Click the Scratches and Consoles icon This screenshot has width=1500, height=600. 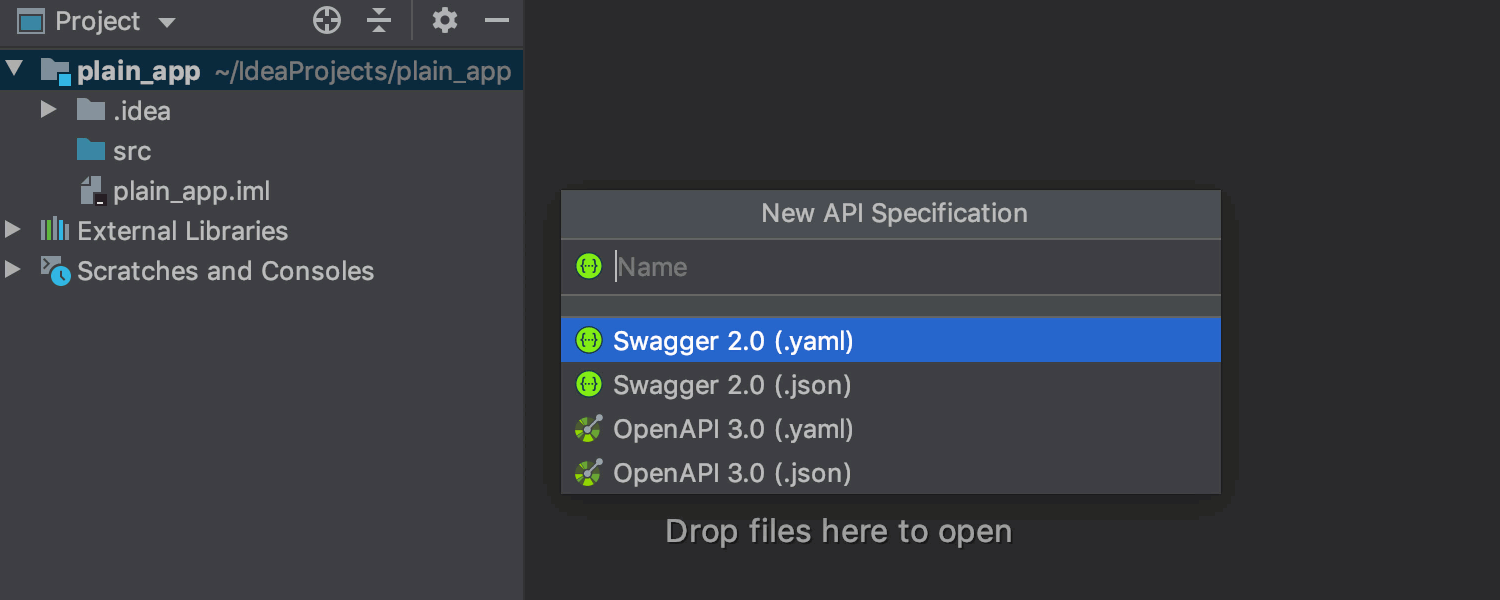[x=55, y=270]
